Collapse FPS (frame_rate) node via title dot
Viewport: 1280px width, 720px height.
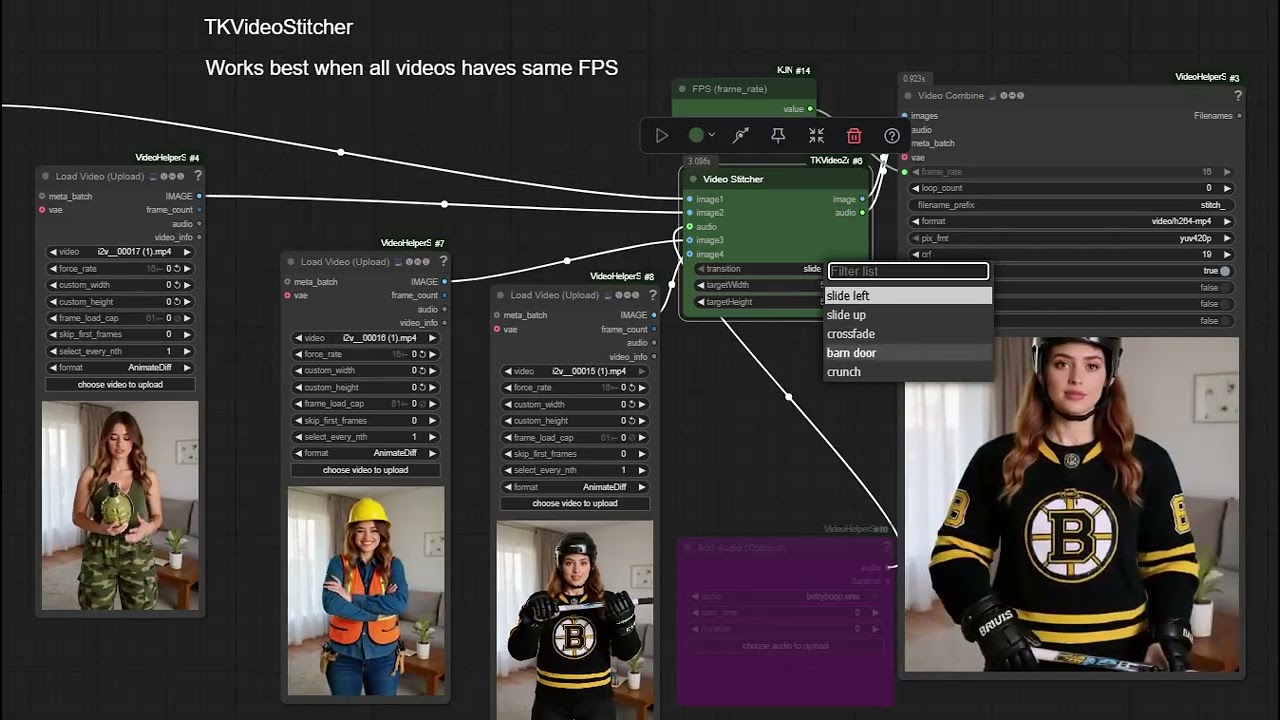pos(683,89)
